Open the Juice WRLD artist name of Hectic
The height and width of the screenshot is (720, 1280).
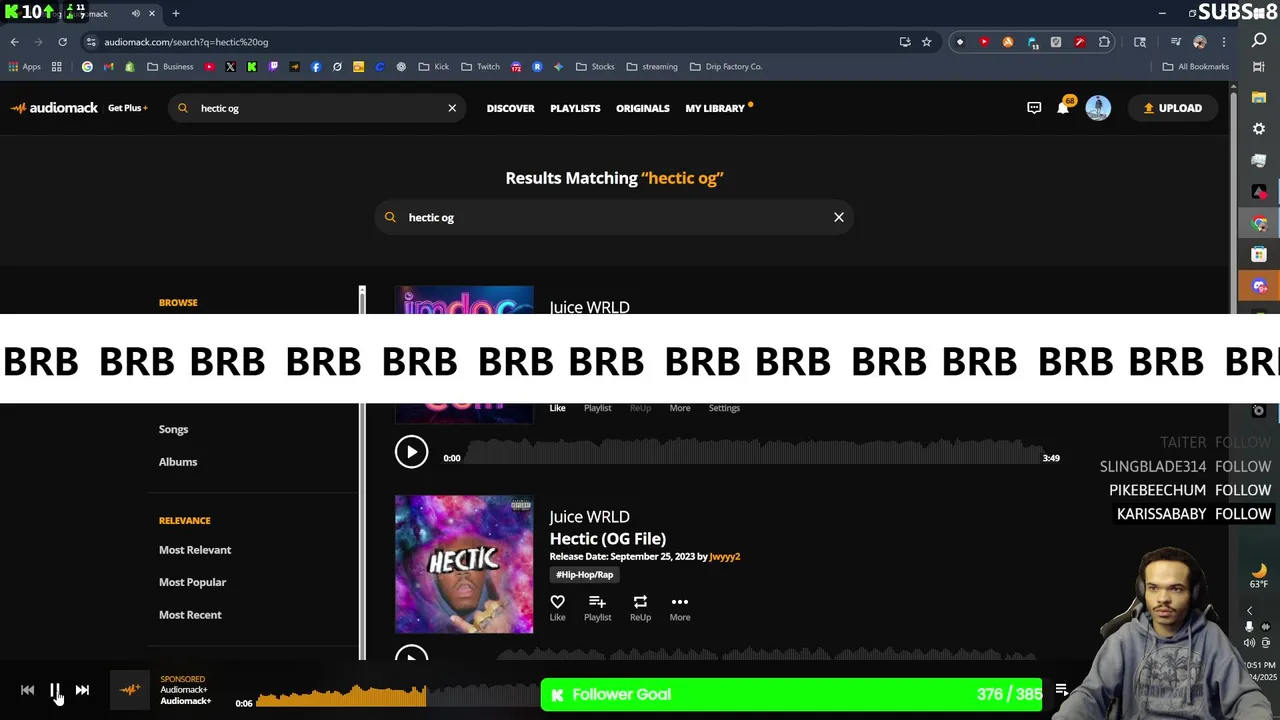pos(589,517)
